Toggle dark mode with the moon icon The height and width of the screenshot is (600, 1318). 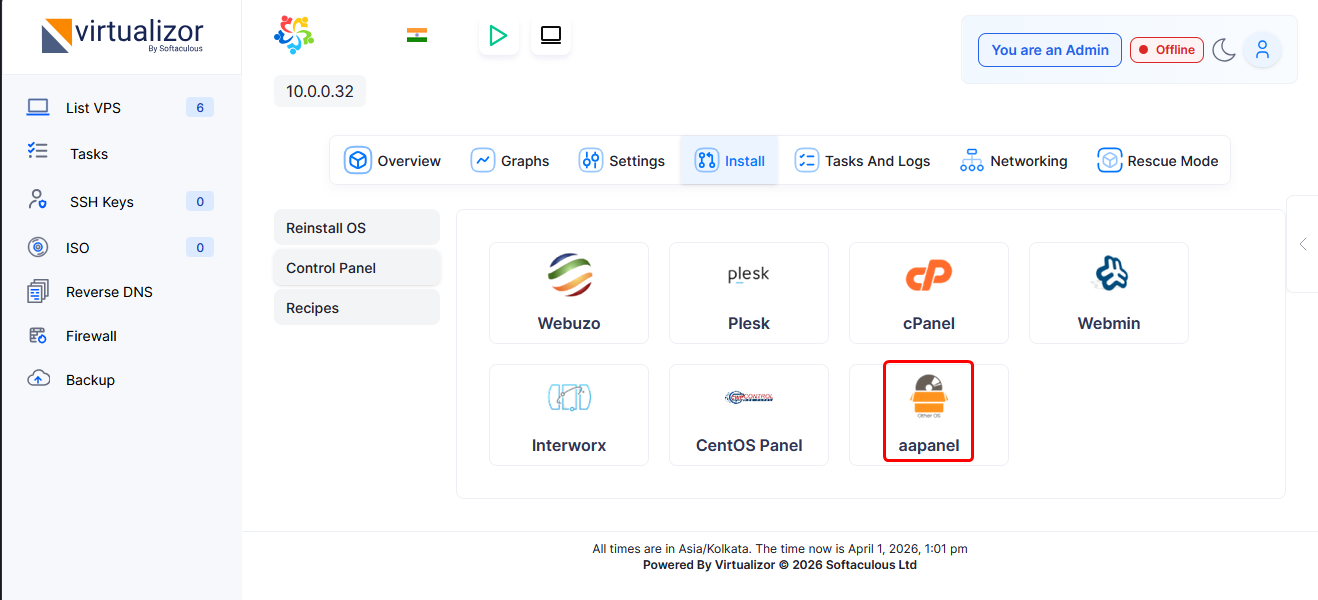click(x=1224, y=50)
